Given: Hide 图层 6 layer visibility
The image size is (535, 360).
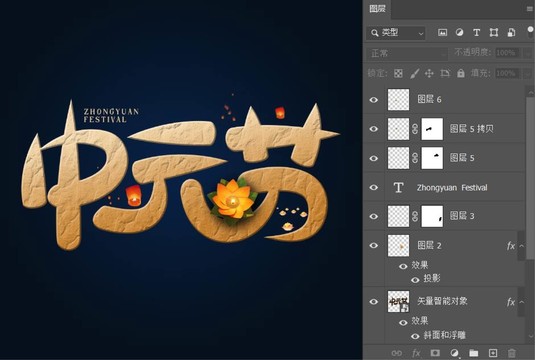Looking at the screenshot, I should (374, 100).
